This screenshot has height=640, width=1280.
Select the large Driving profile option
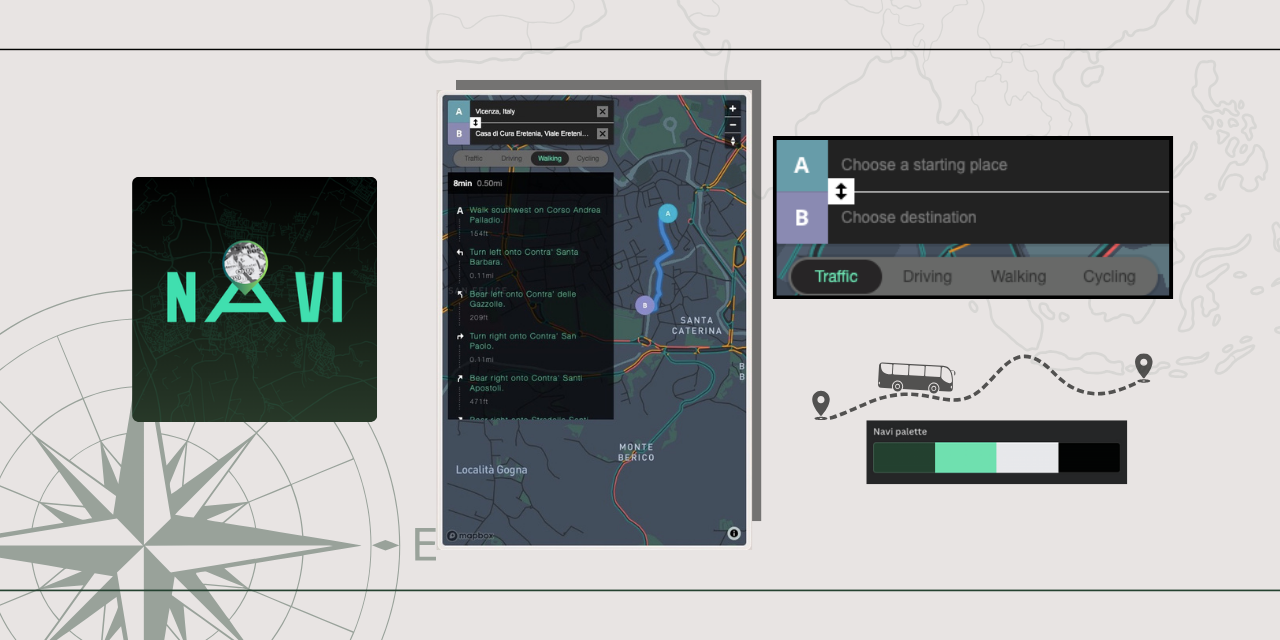pyautogui.click(x=927, y=277)
